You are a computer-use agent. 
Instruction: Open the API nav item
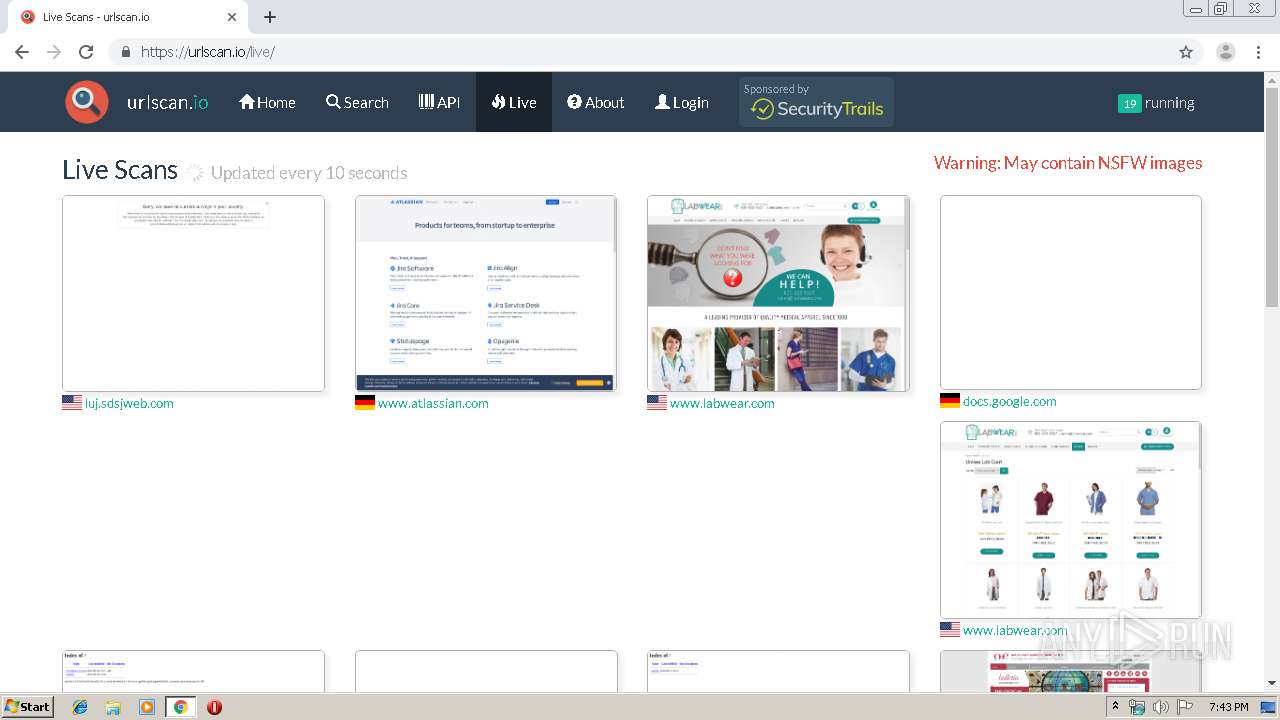[439, 102]
